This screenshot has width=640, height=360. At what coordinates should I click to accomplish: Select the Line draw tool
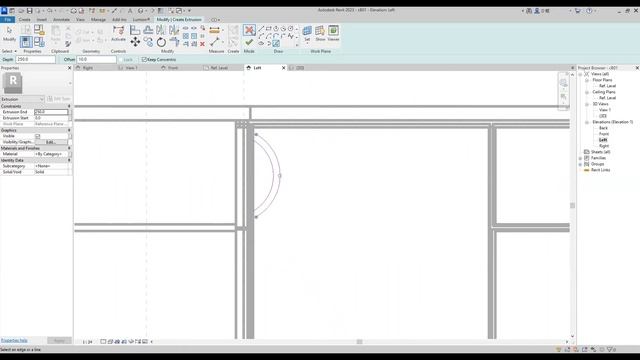pyautogui.click(x=261, y=29)
